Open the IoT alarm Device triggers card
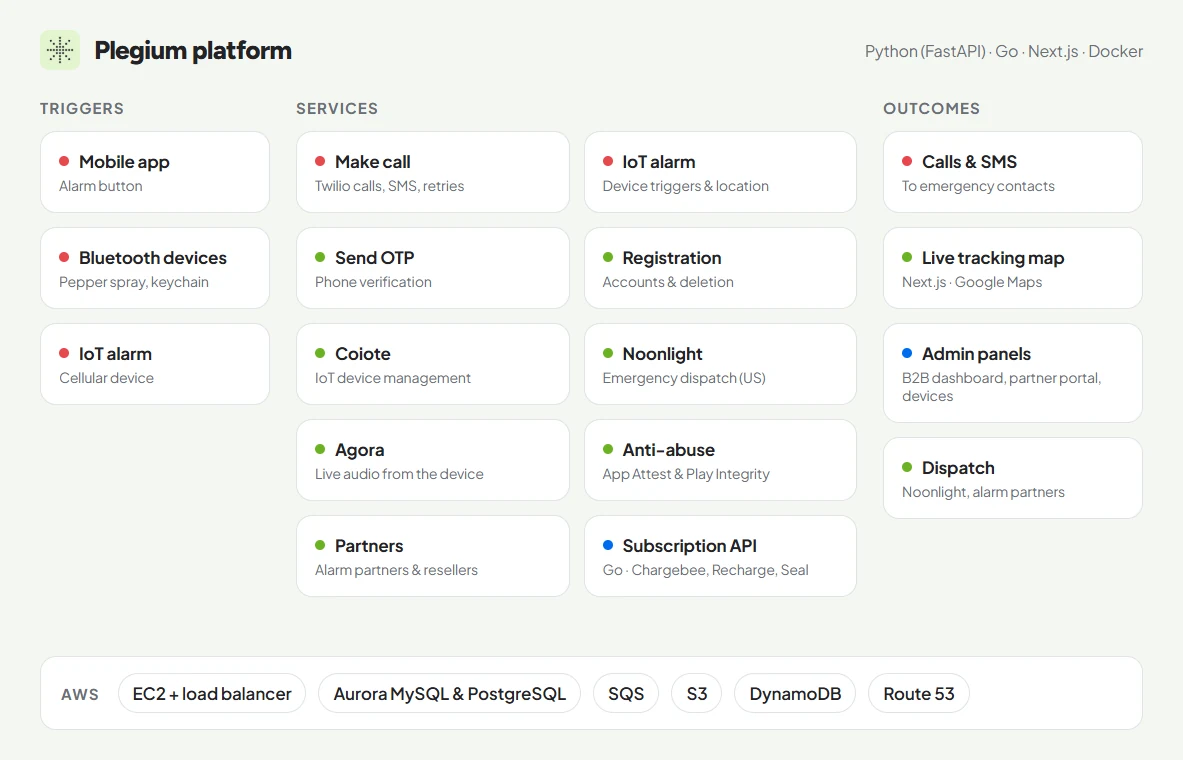Viewport: 1183px width, 760px height. pyautogui.click(x=721, y=172)
